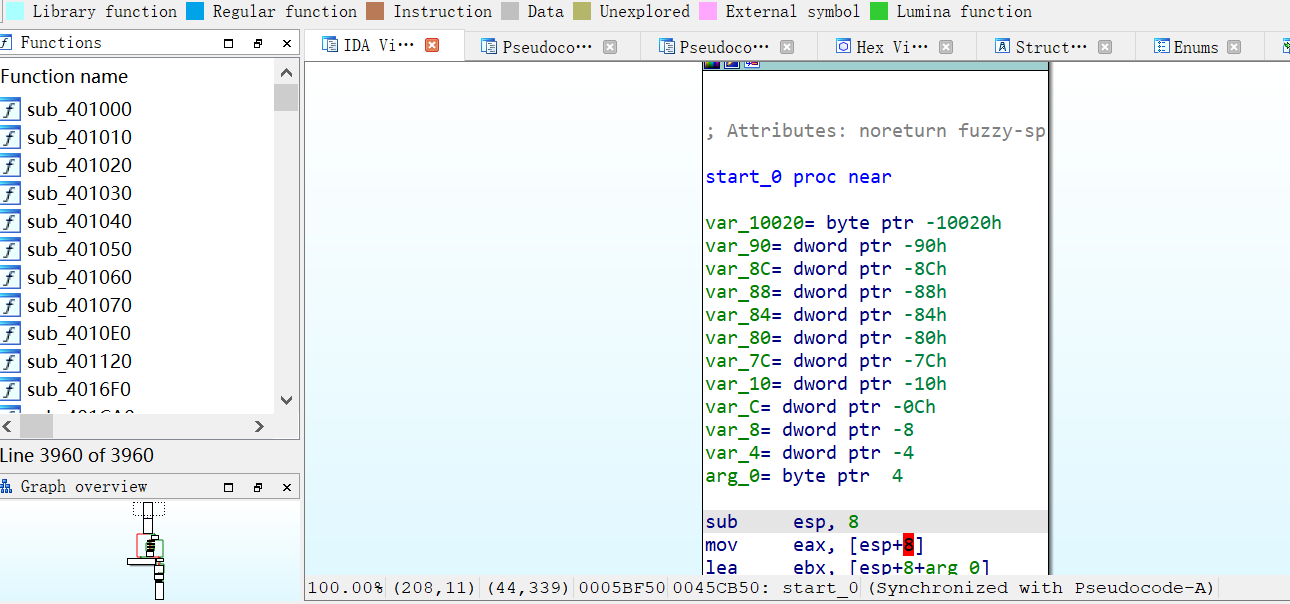Click the horizontal scroll-right arrow in Functions
This screenshot has height=604, width=1290.
click(x=259, y=426)
